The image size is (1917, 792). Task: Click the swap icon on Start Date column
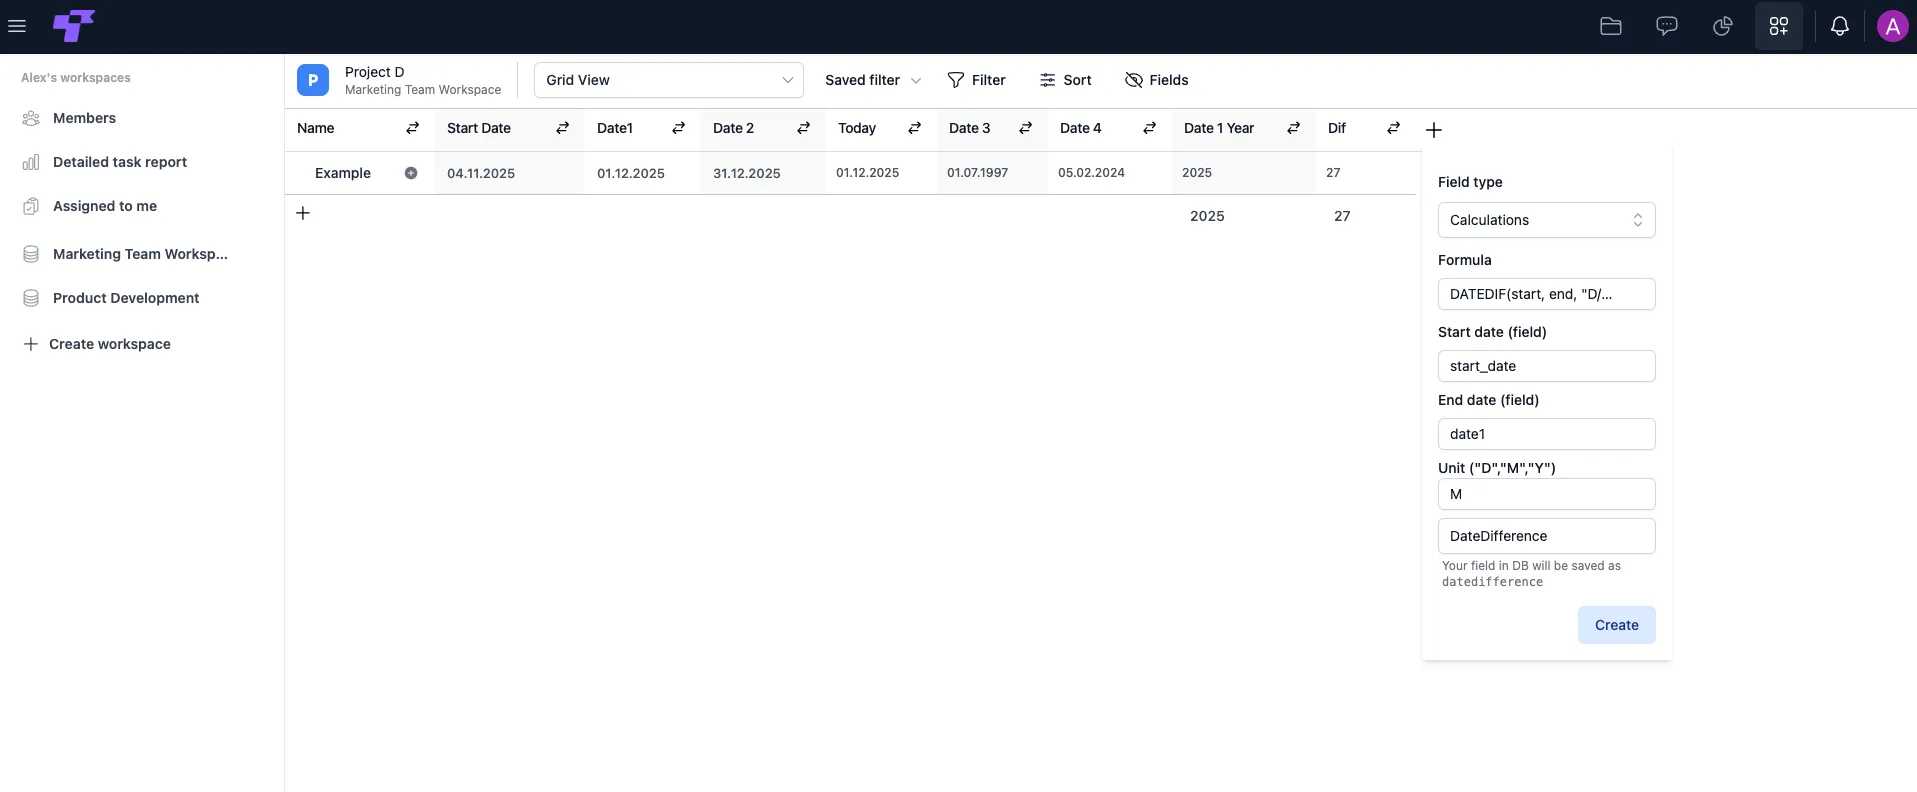[x=562, y=128]
